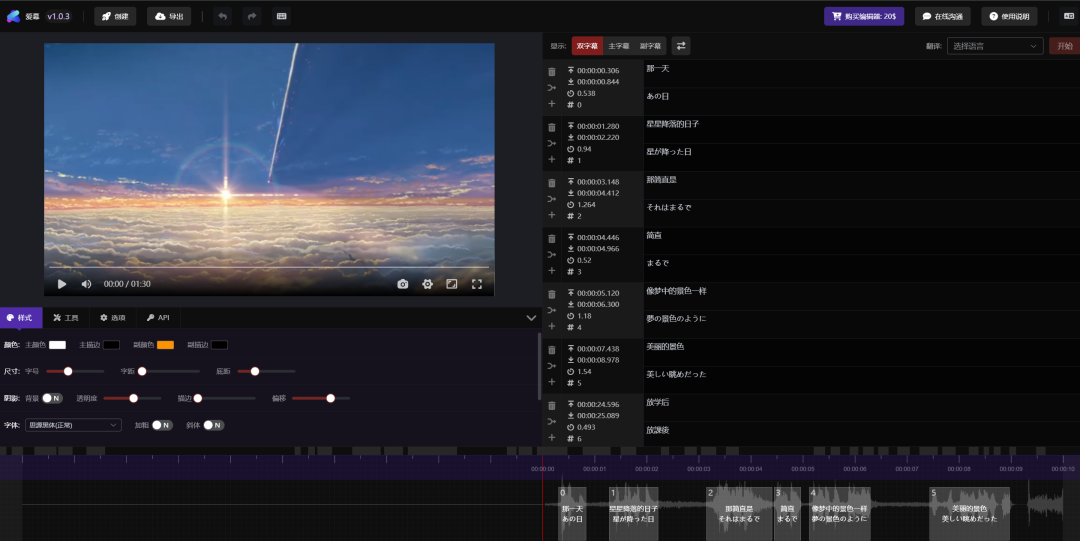The height and width of the screenshot is (541, 1080).
Task: Enter fullscreen in the video player
Action: (x=477, y=284)
